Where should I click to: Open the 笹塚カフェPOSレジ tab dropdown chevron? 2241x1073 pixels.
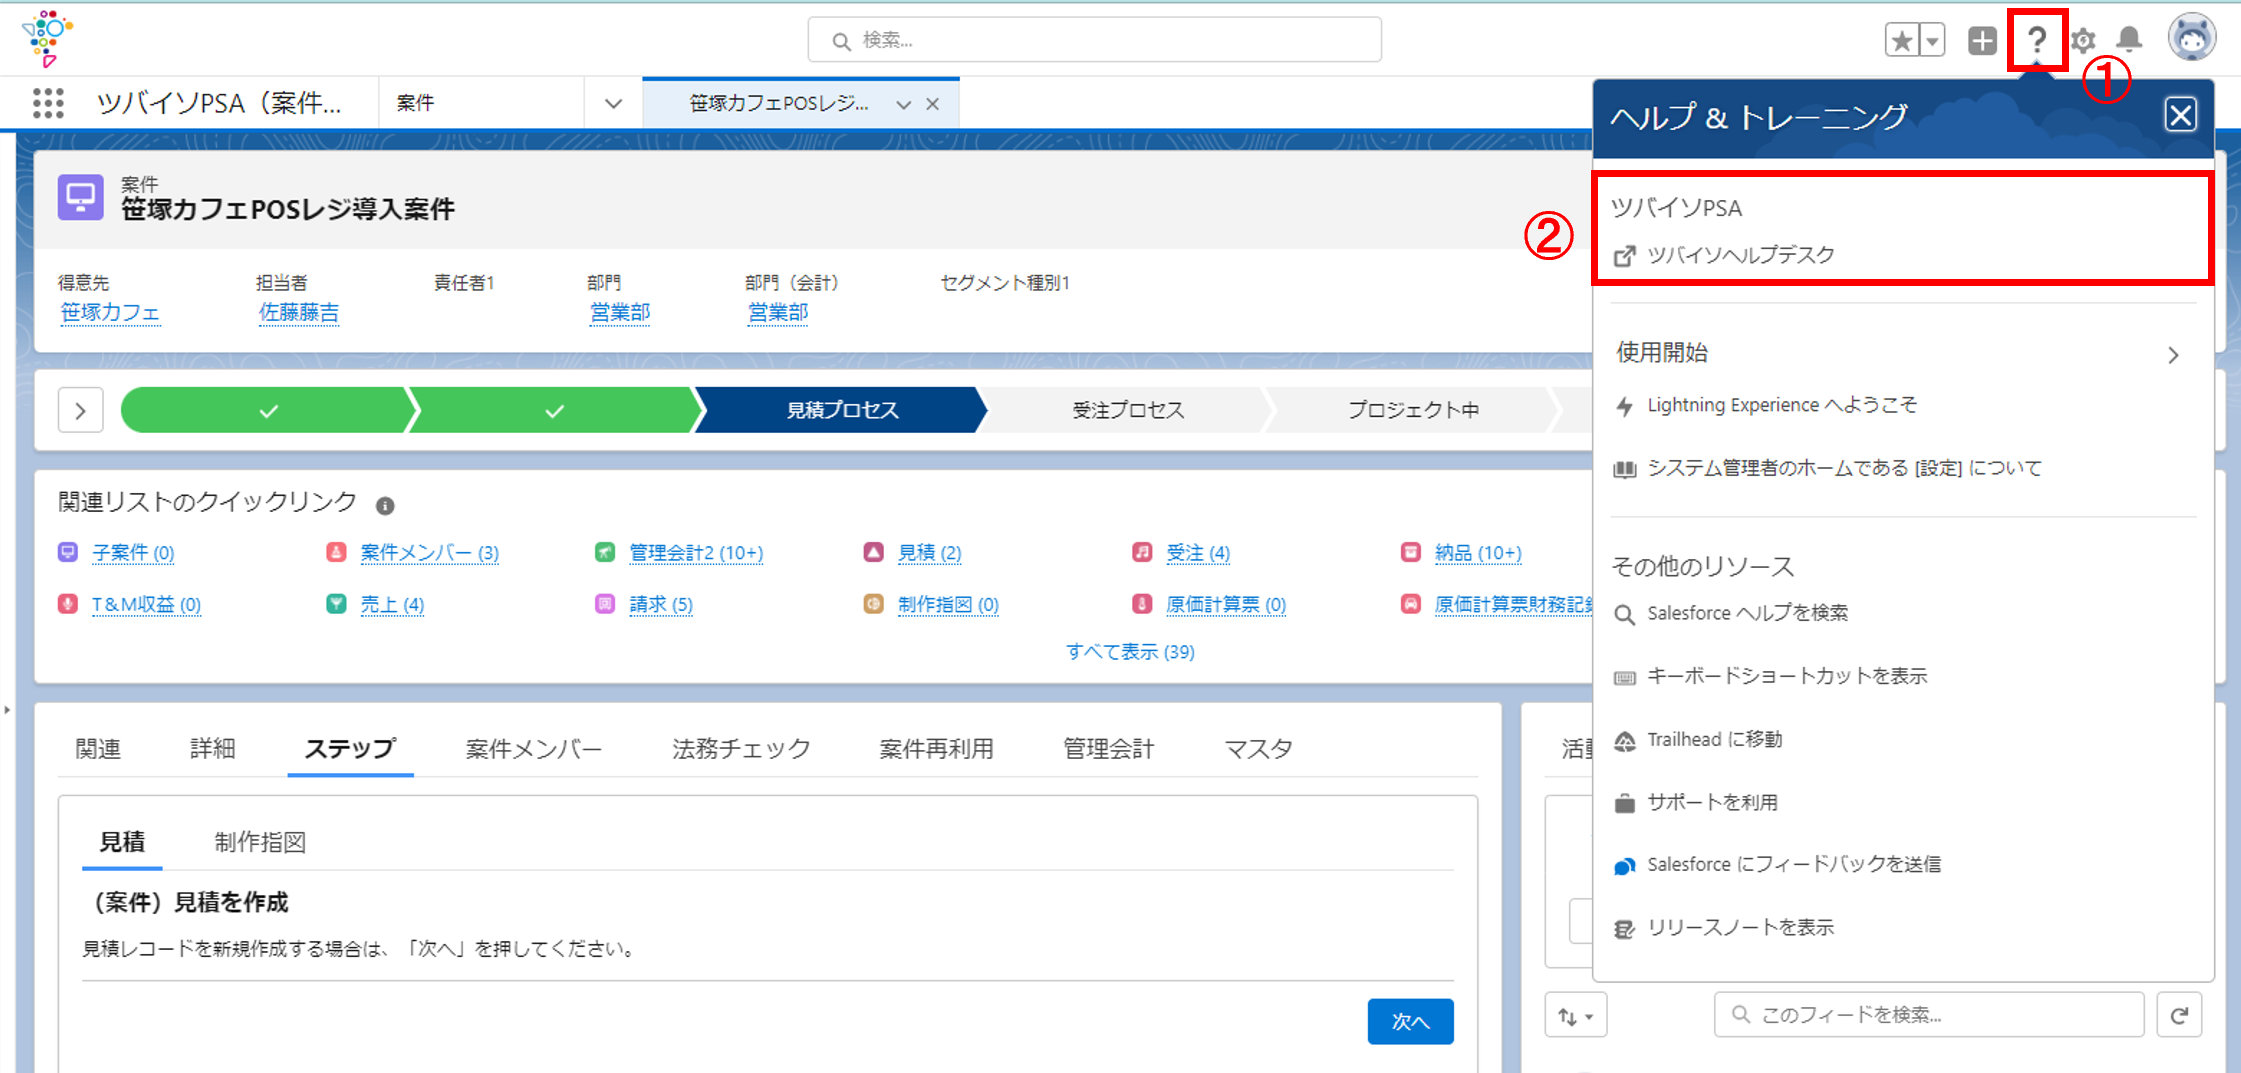(x=903, y=104)
